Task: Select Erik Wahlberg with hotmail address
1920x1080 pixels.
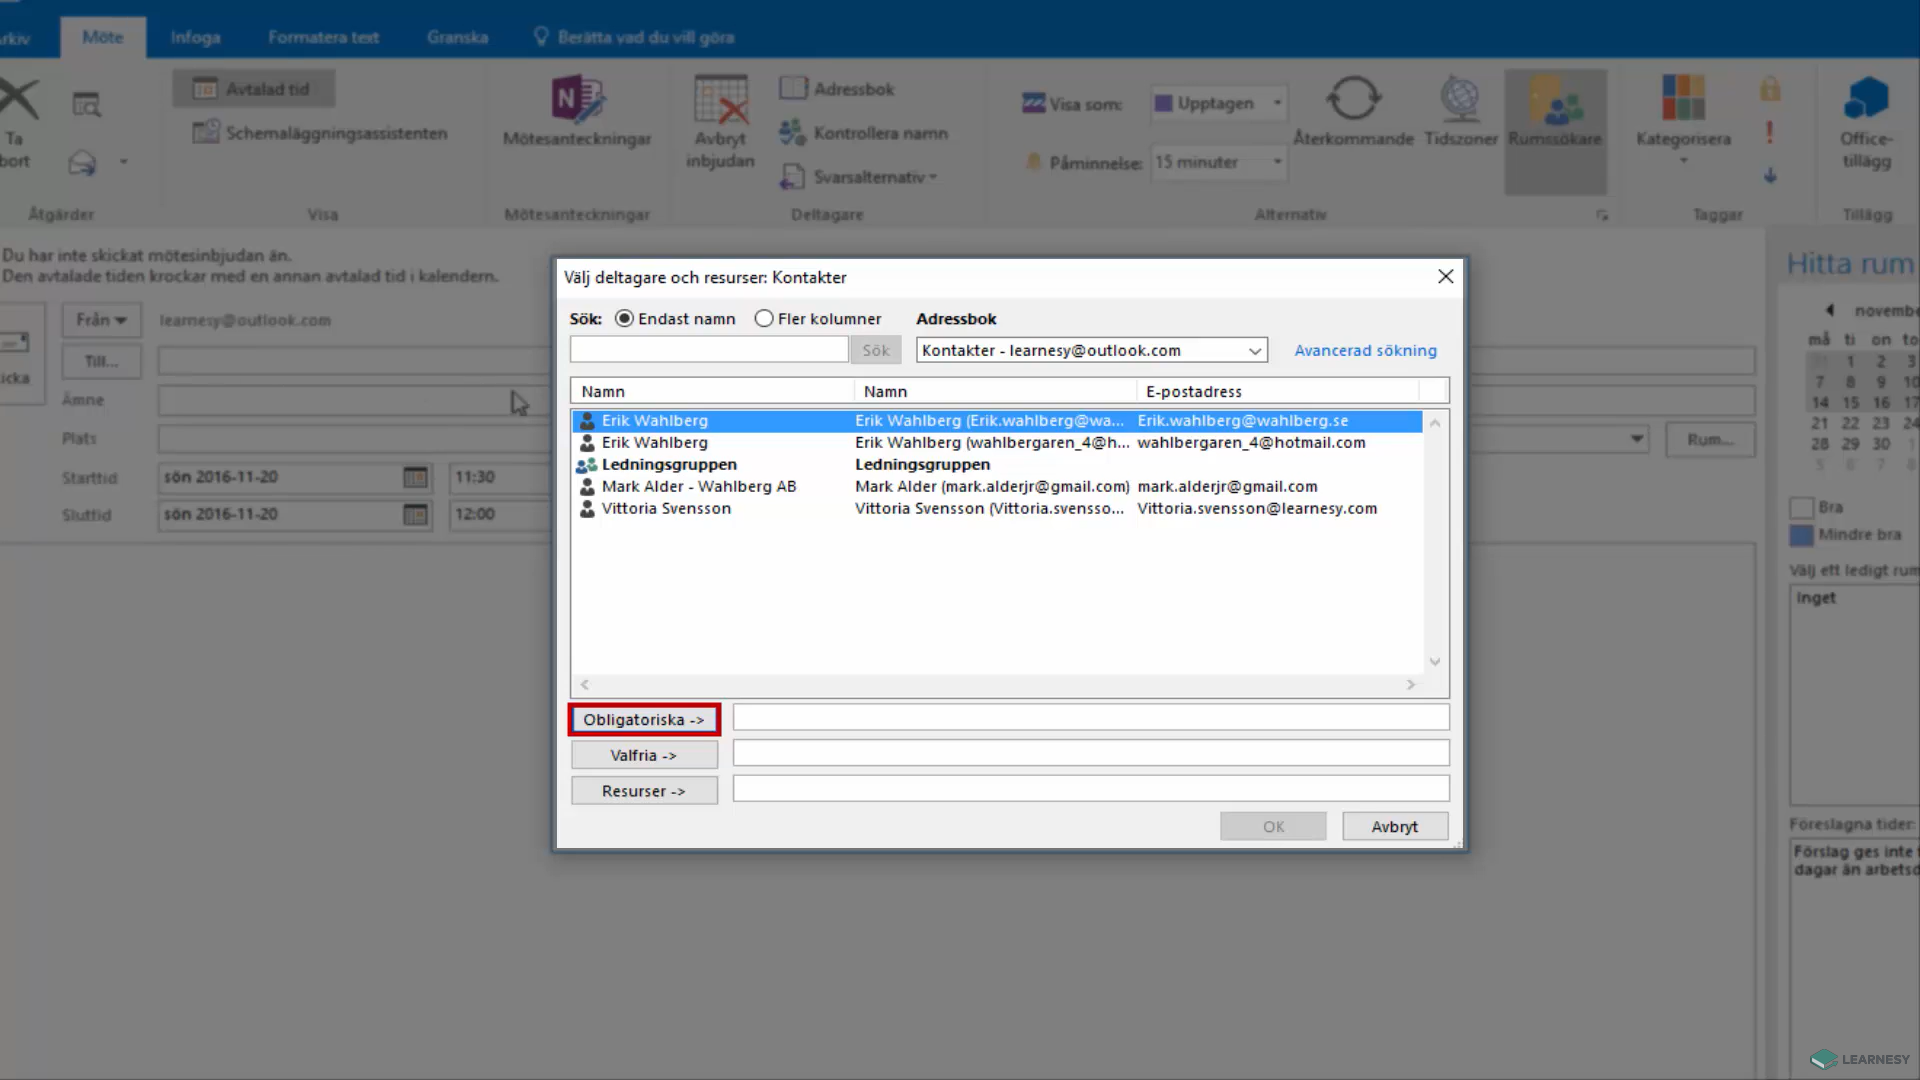Action: (x=997, y=443)
